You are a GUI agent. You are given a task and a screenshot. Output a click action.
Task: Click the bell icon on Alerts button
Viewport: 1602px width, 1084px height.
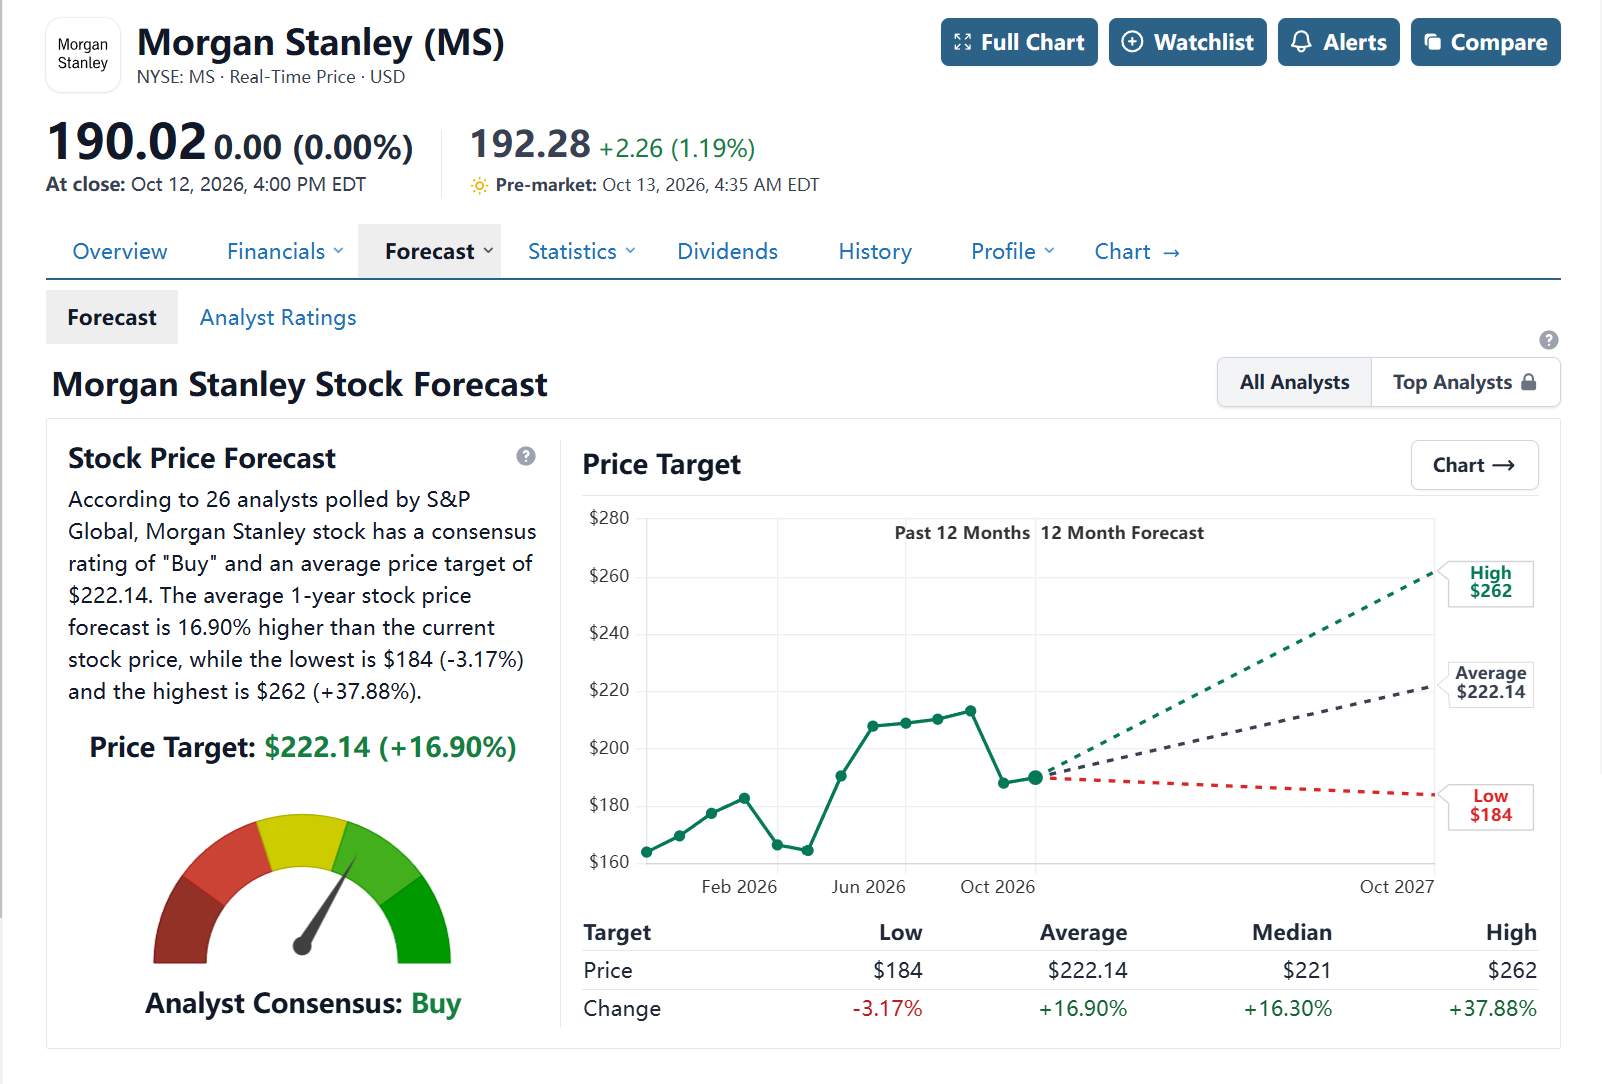(x=1301, y=42)
